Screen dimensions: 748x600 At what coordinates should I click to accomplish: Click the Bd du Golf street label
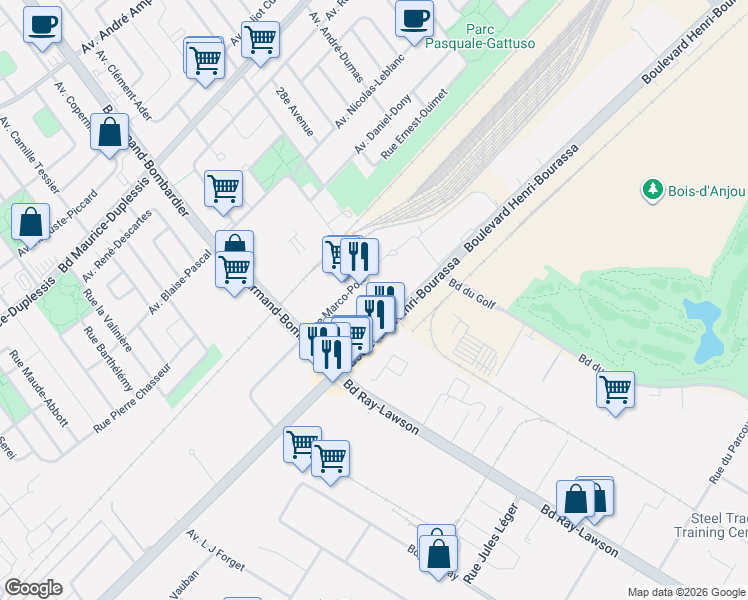point(472,294)
